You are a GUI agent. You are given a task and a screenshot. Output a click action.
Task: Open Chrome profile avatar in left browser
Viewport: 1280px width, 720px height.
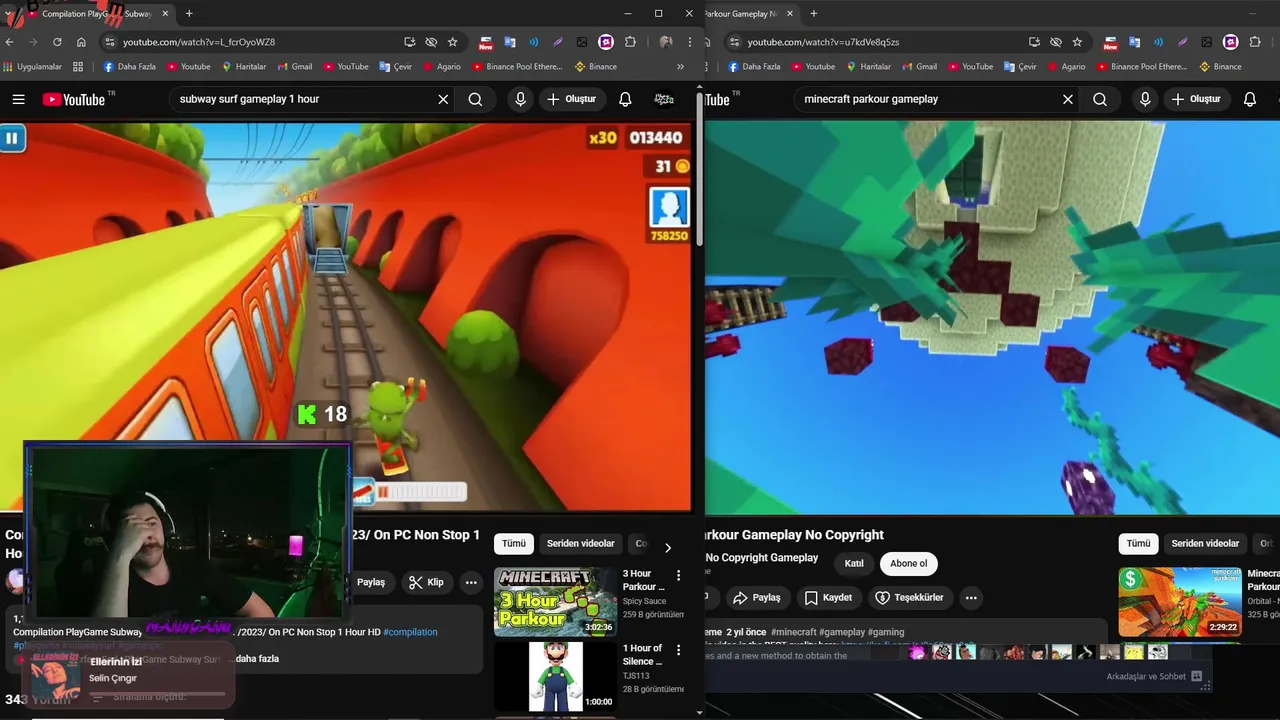tap(666, 42)
